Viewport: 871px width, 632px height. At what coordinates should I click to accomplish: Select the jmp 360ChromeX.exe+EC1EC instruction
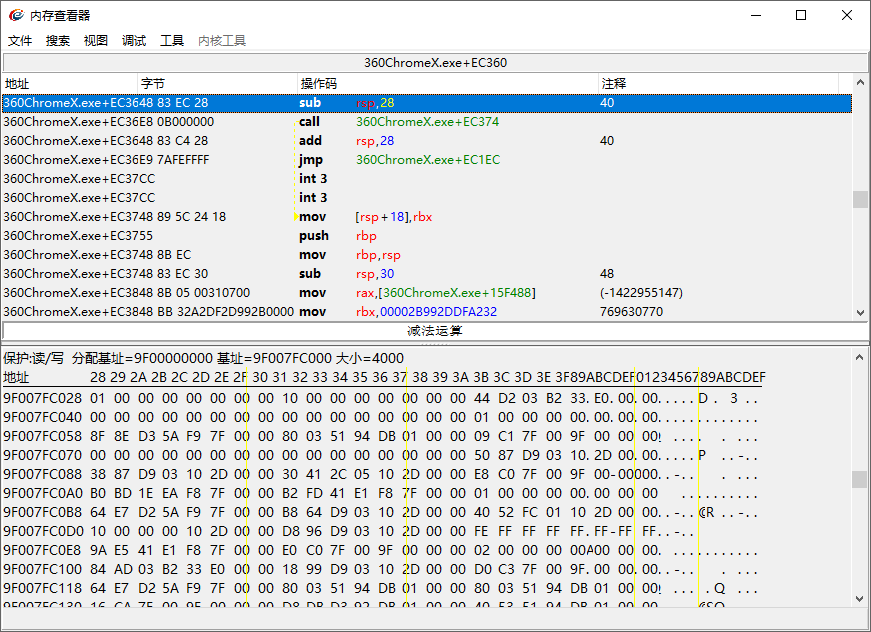[427, 160]
